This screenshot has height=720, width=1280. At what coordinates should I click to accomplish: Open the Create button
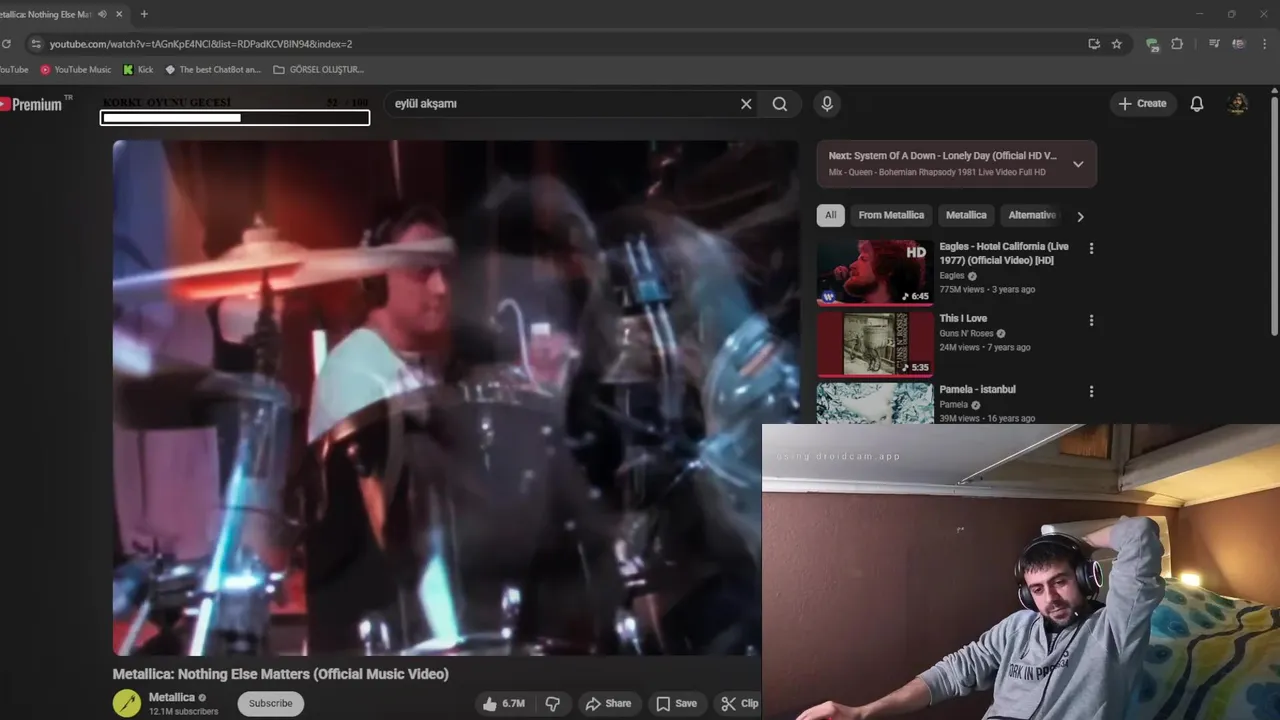tap(1142, 104)
